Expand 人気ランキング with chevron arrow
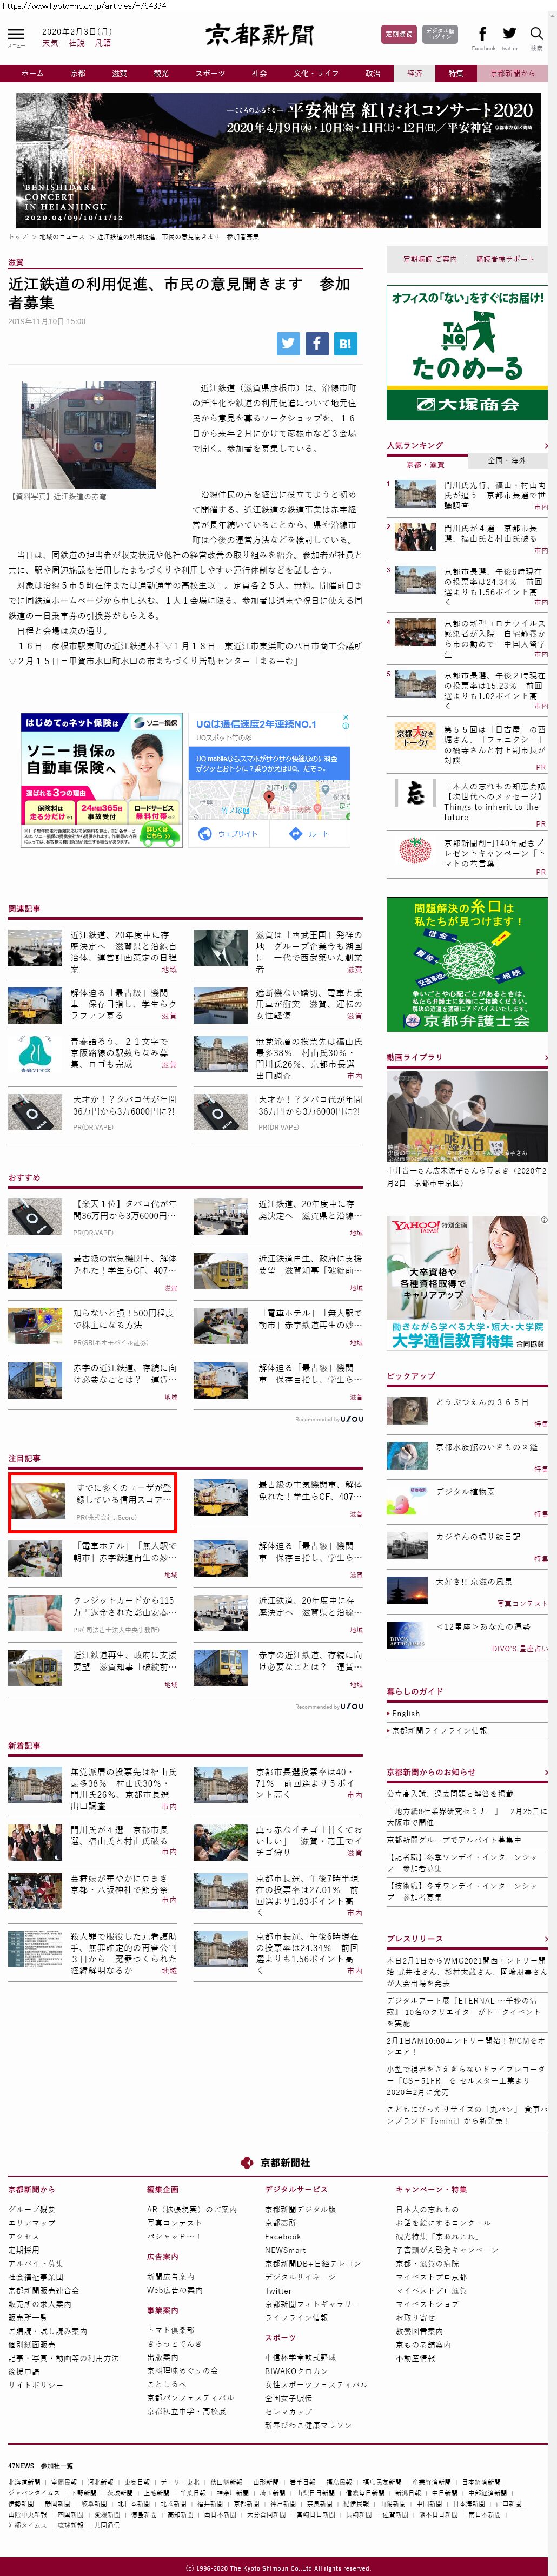The width and height of the screenshot is (557, 2576). pos(545,445)
